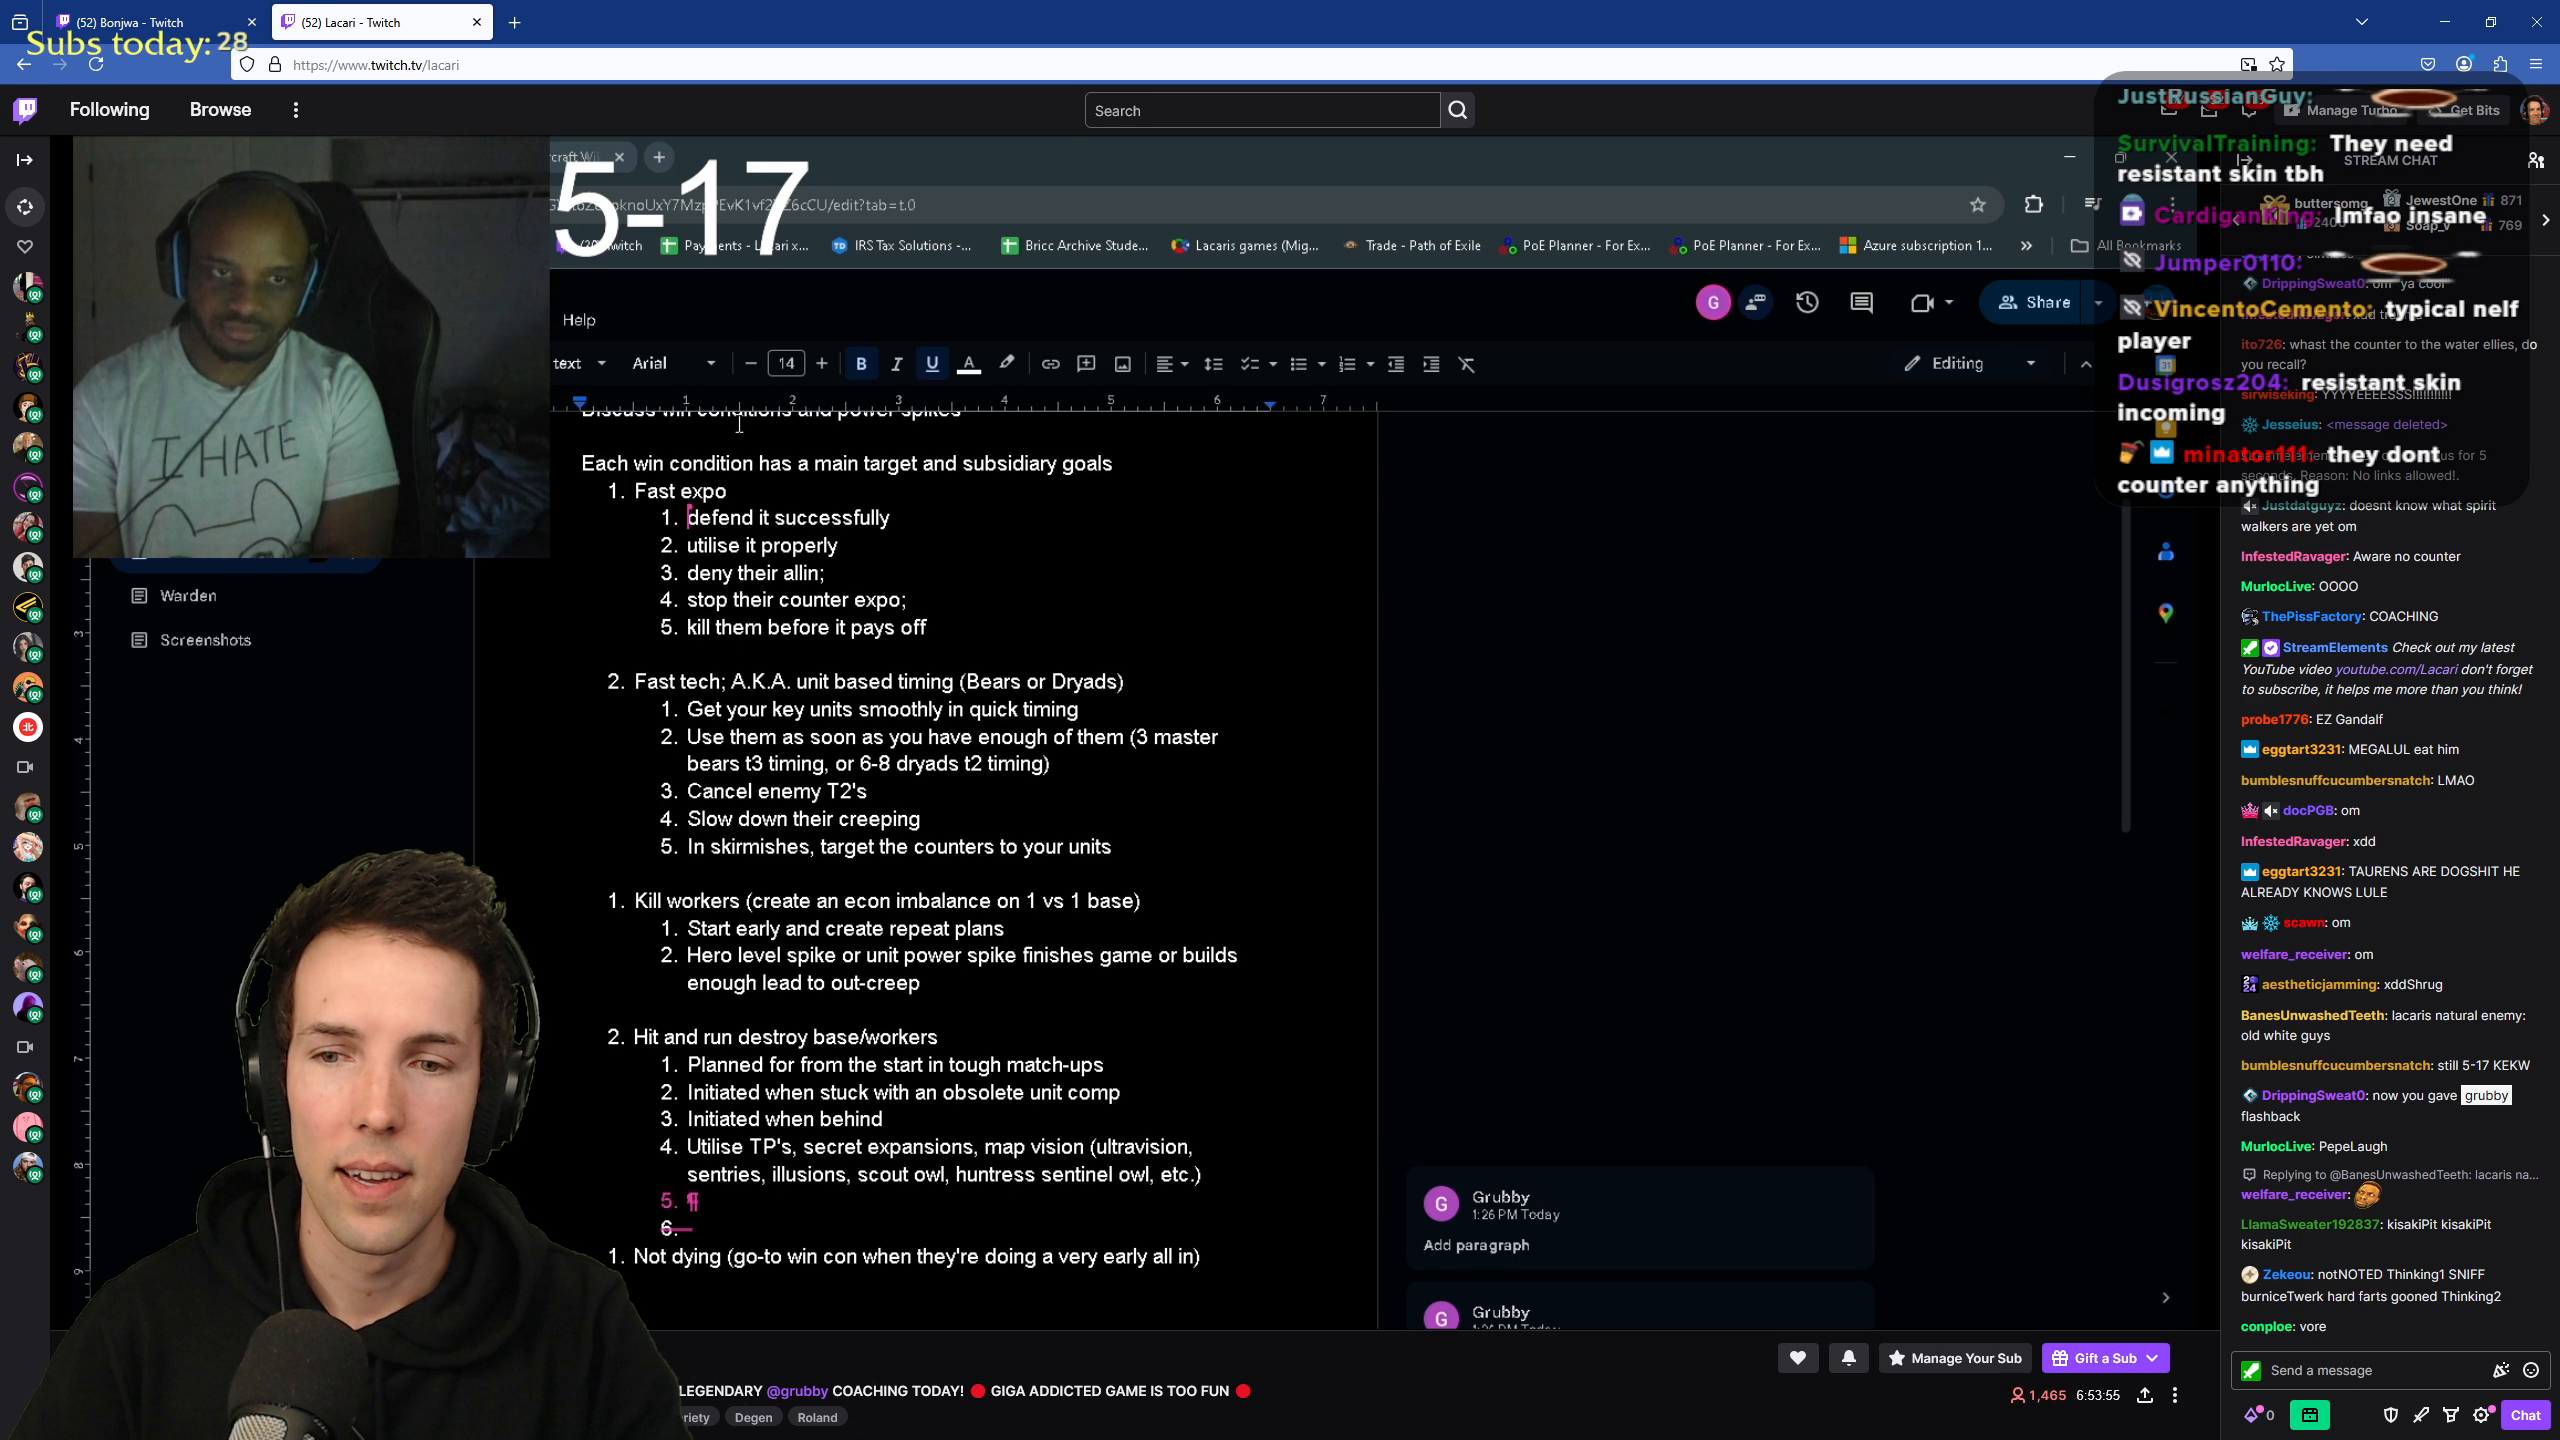Open line spacing options in the toolbar
The image size is (2560, 1440).
coord(1213,363)
